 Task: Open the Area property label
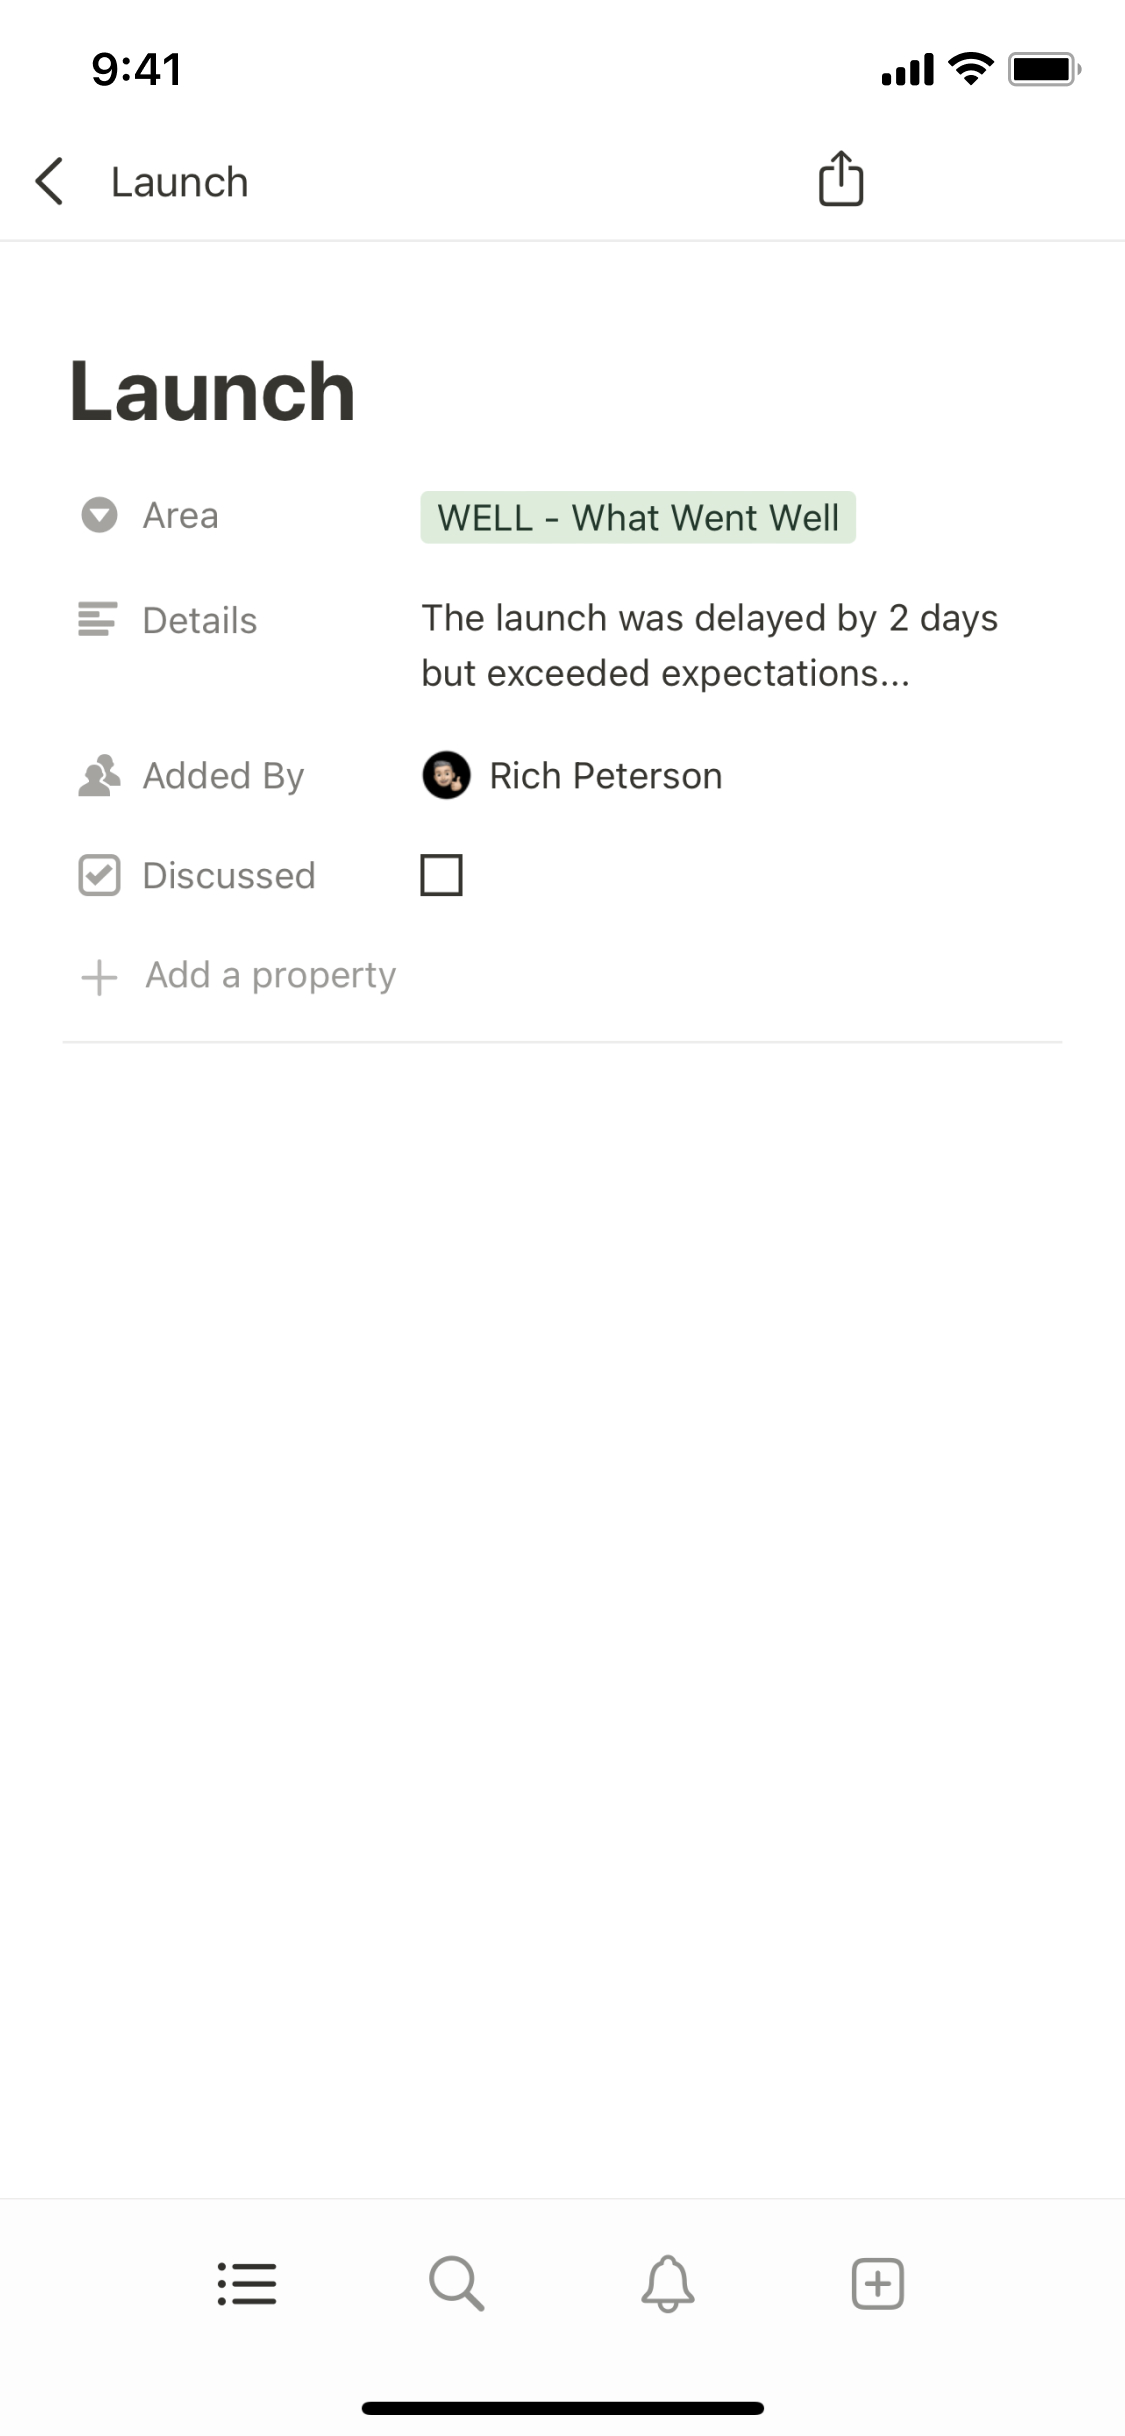click(x=180, y=516)
